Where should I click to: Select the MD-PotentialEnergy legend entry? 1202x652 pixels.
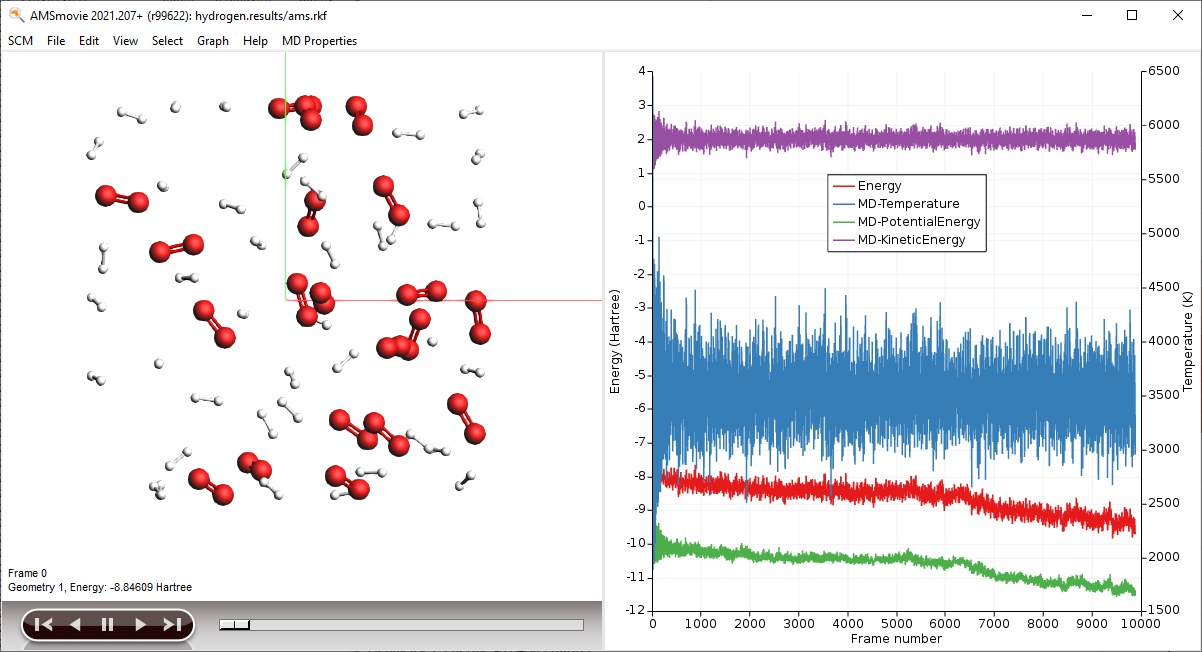(x=918, y=222)
